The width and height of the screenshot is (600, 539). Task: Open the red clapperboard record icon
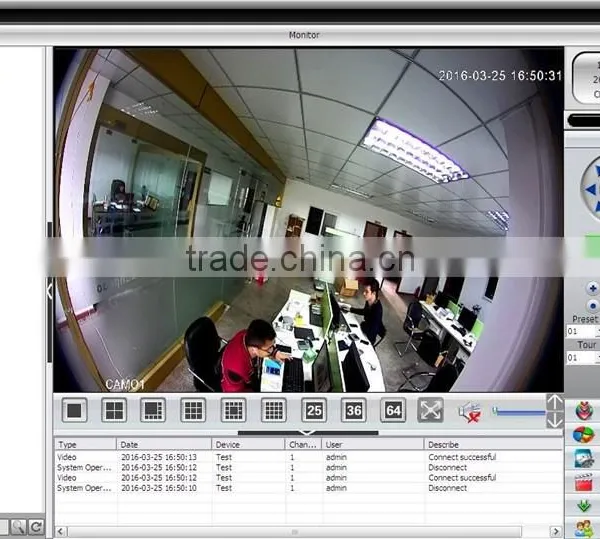click(584, 482)
